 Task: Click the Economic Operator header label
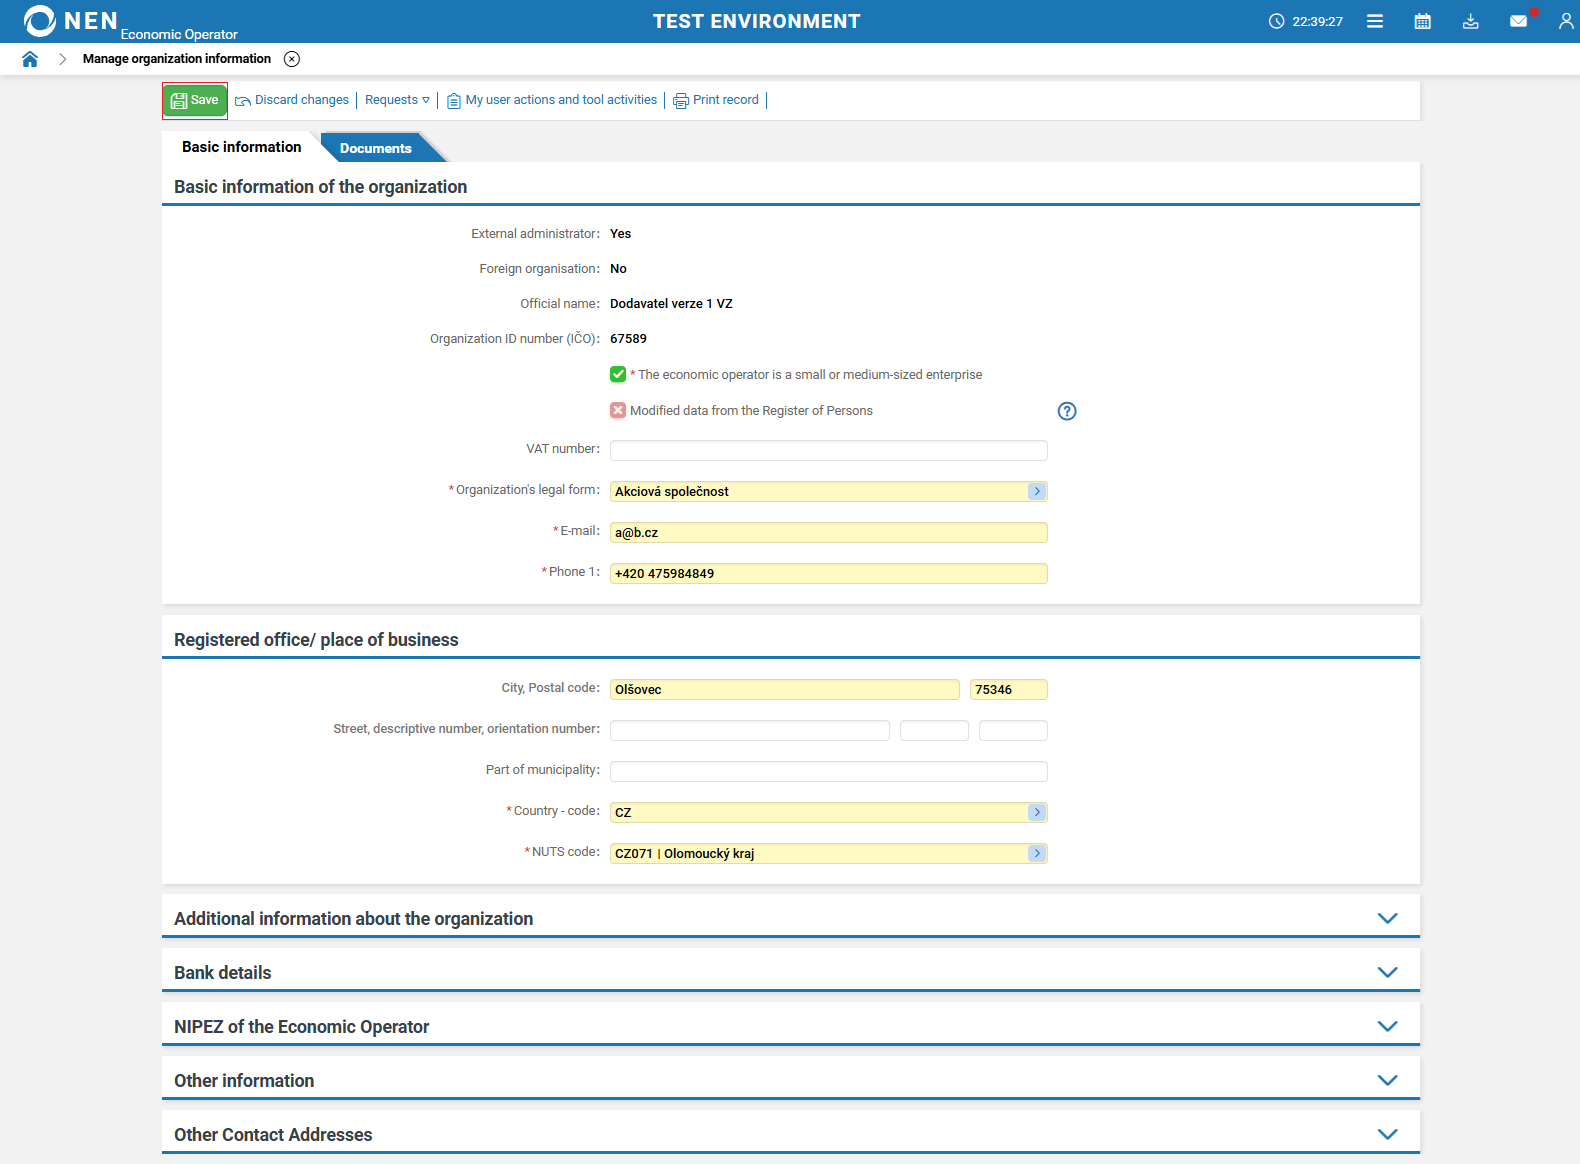point(179,34)
